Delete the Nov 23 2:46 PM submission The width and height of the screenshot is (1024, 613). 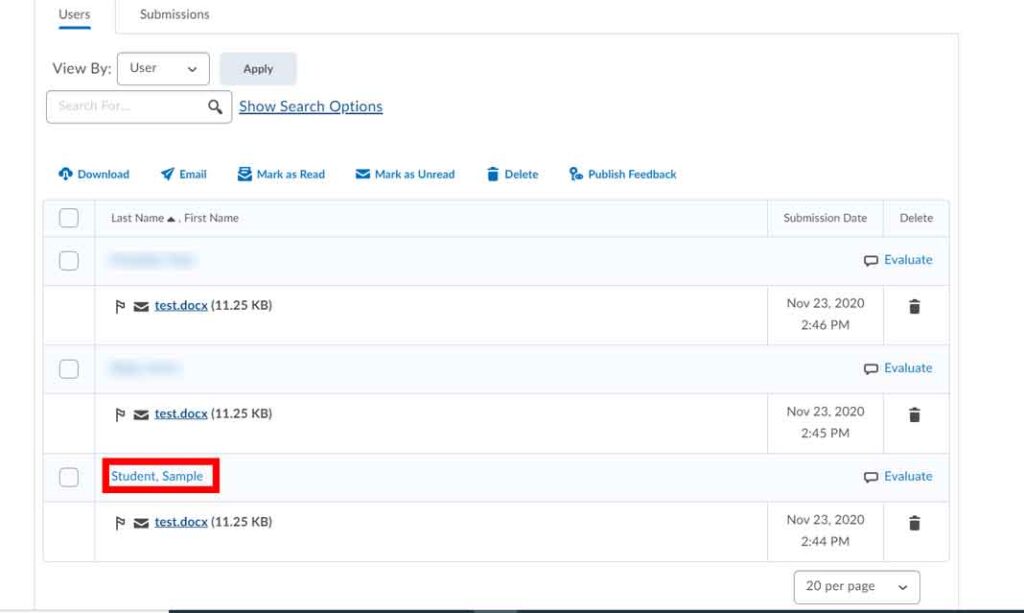pos(914,307)
